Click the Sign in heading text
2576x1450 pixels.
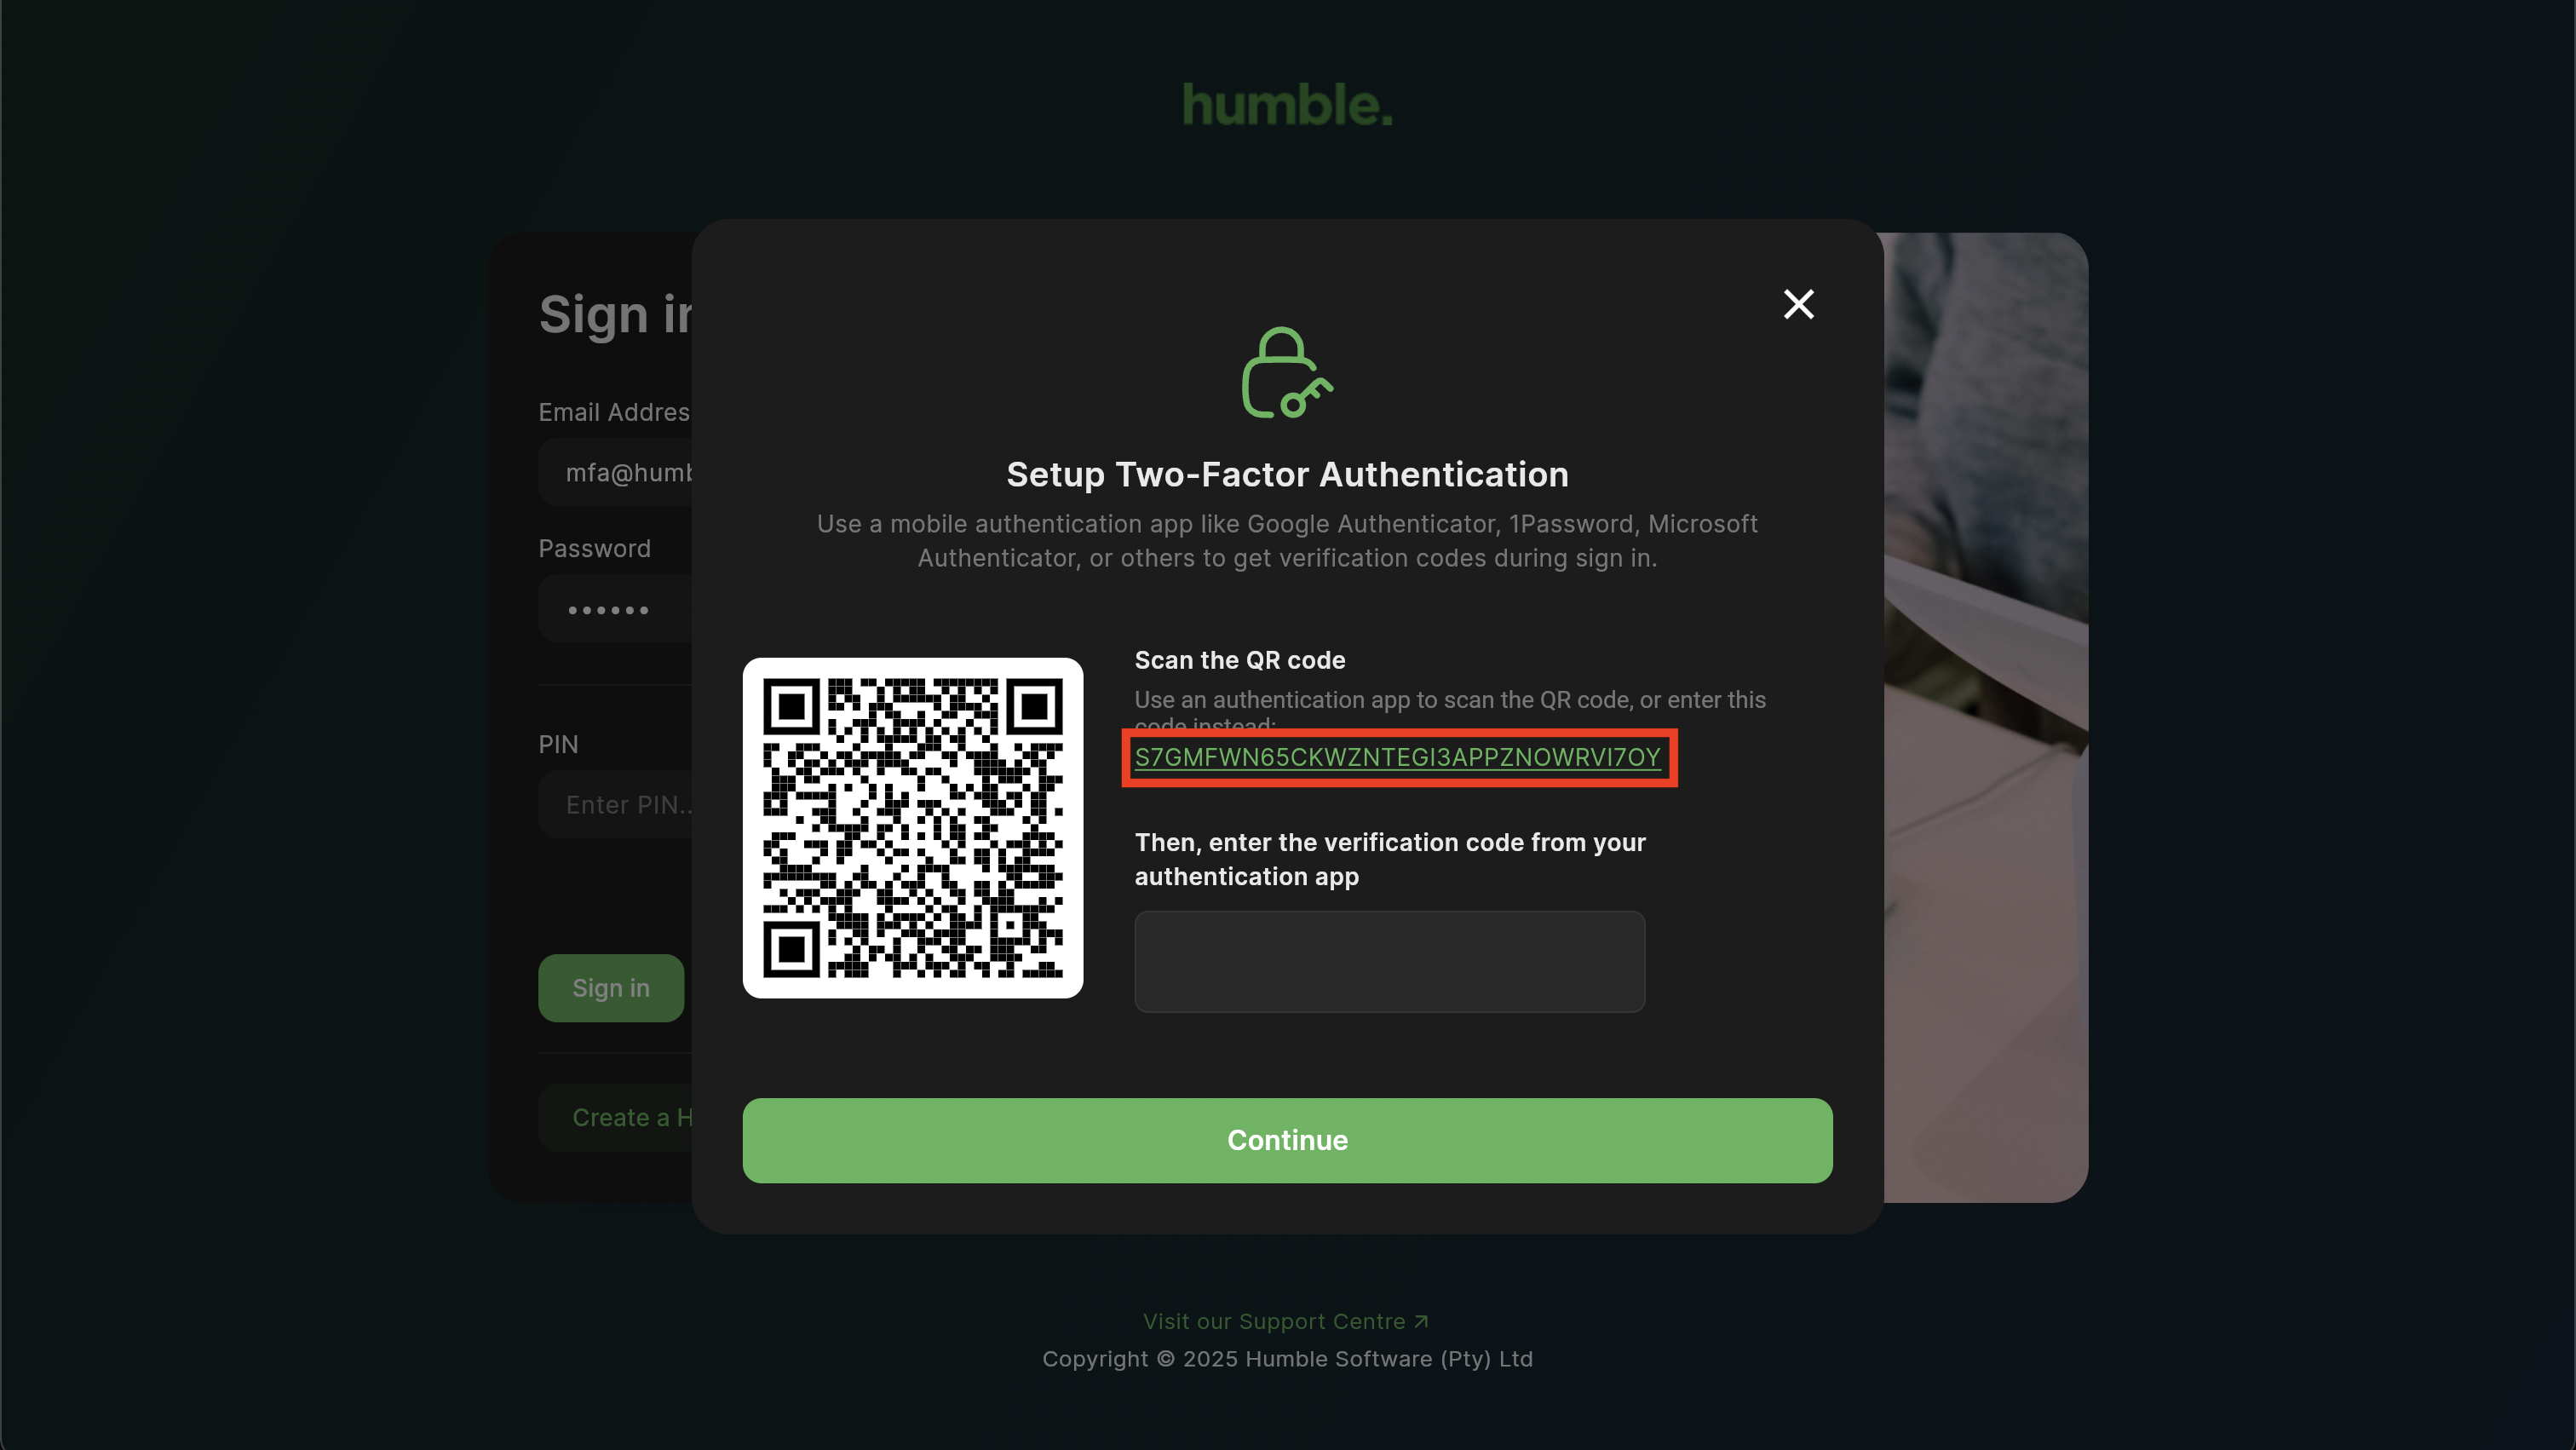(616, 314)
